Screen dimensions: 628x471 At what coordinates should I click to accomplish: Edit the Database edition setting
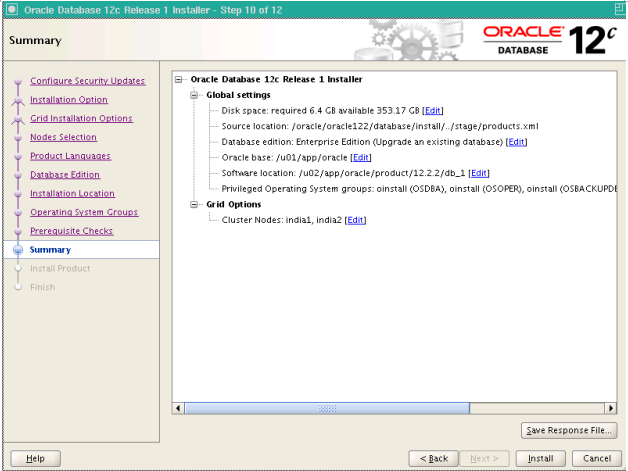tap(516, 142)
